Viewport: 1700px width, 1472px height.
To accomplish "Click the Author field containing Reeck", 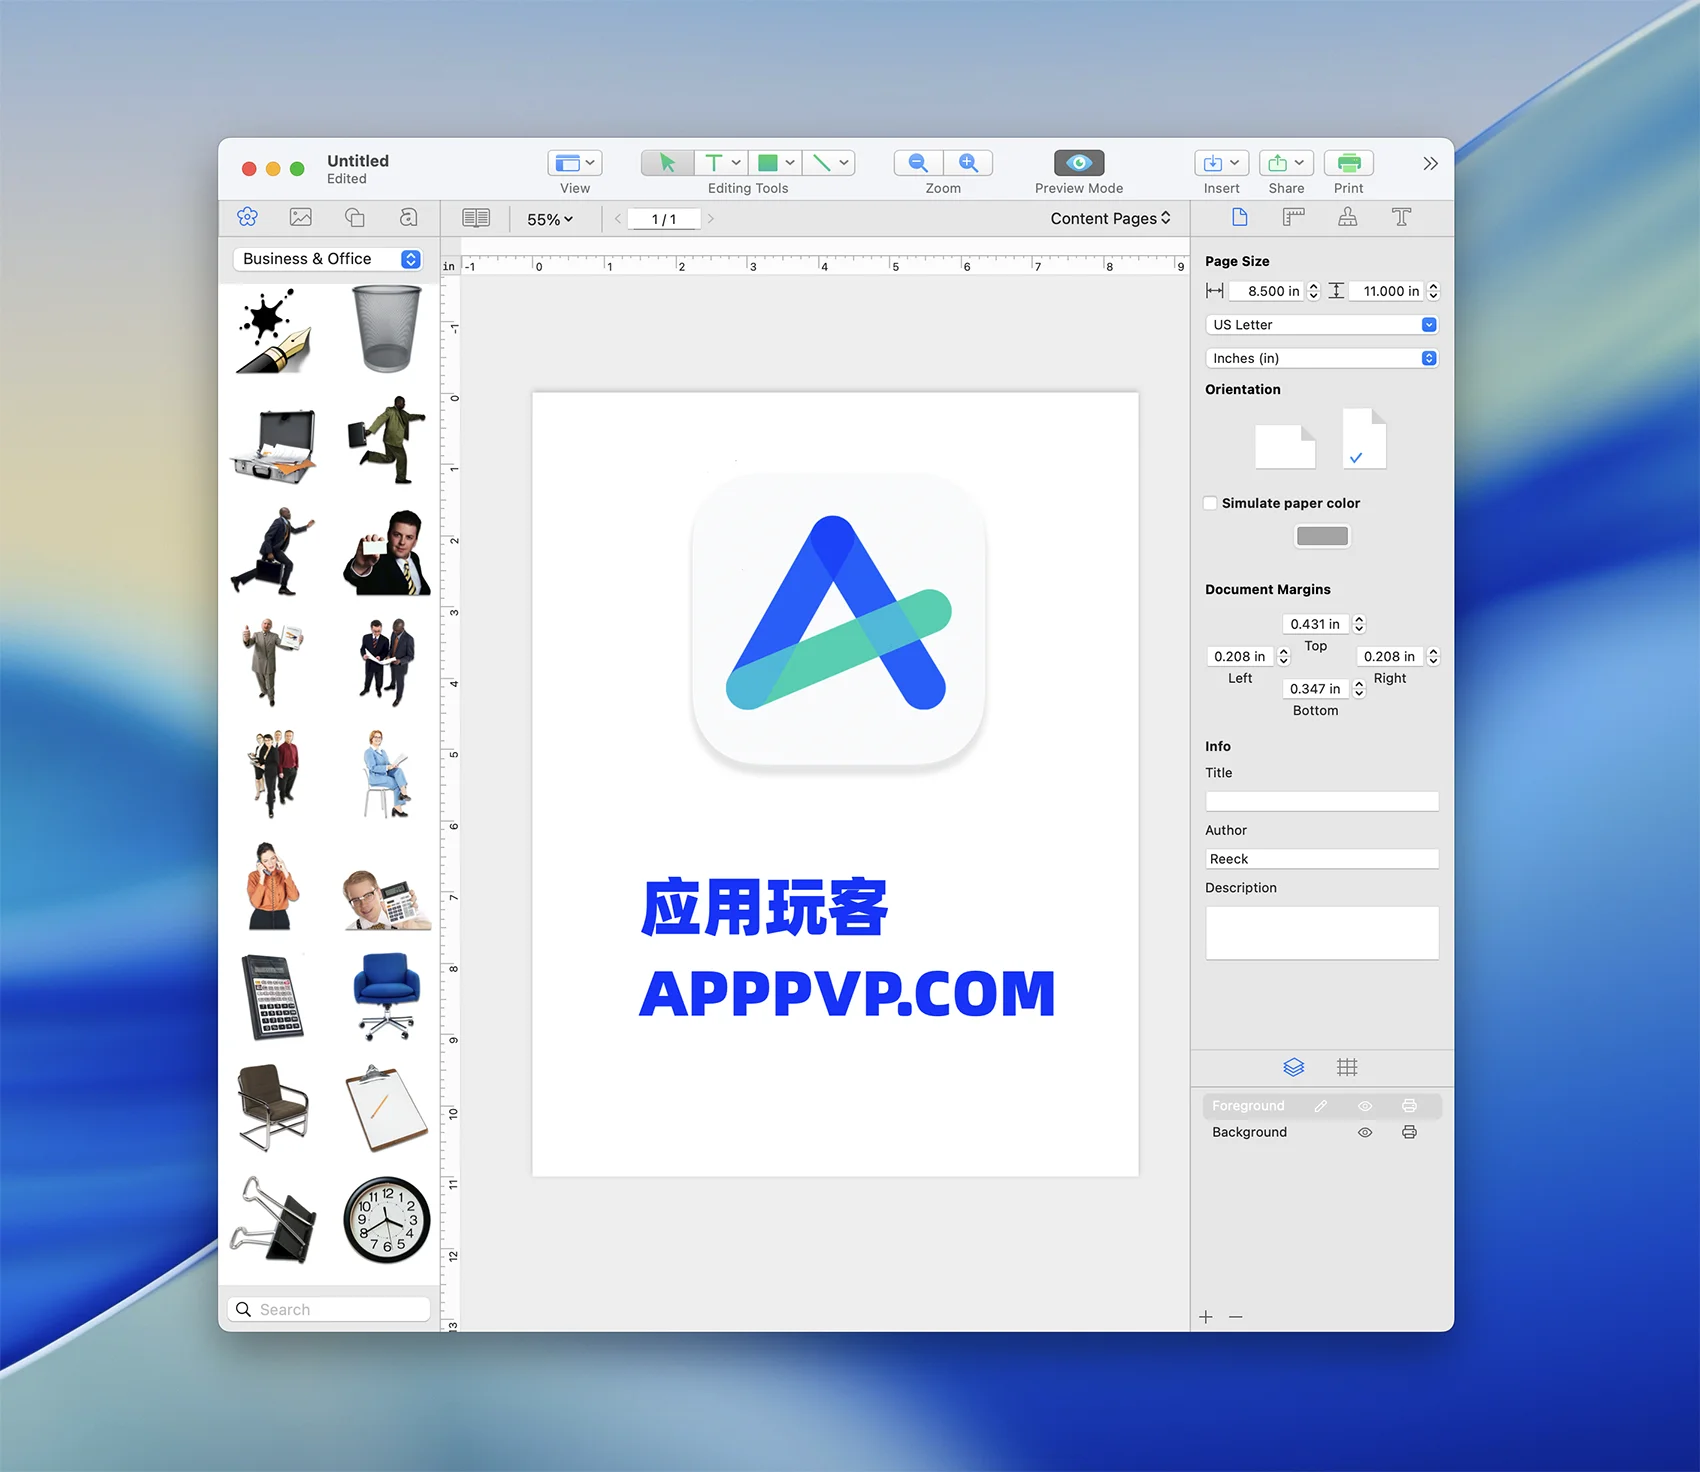I will pyautogui.click(x=1321, y=859).
